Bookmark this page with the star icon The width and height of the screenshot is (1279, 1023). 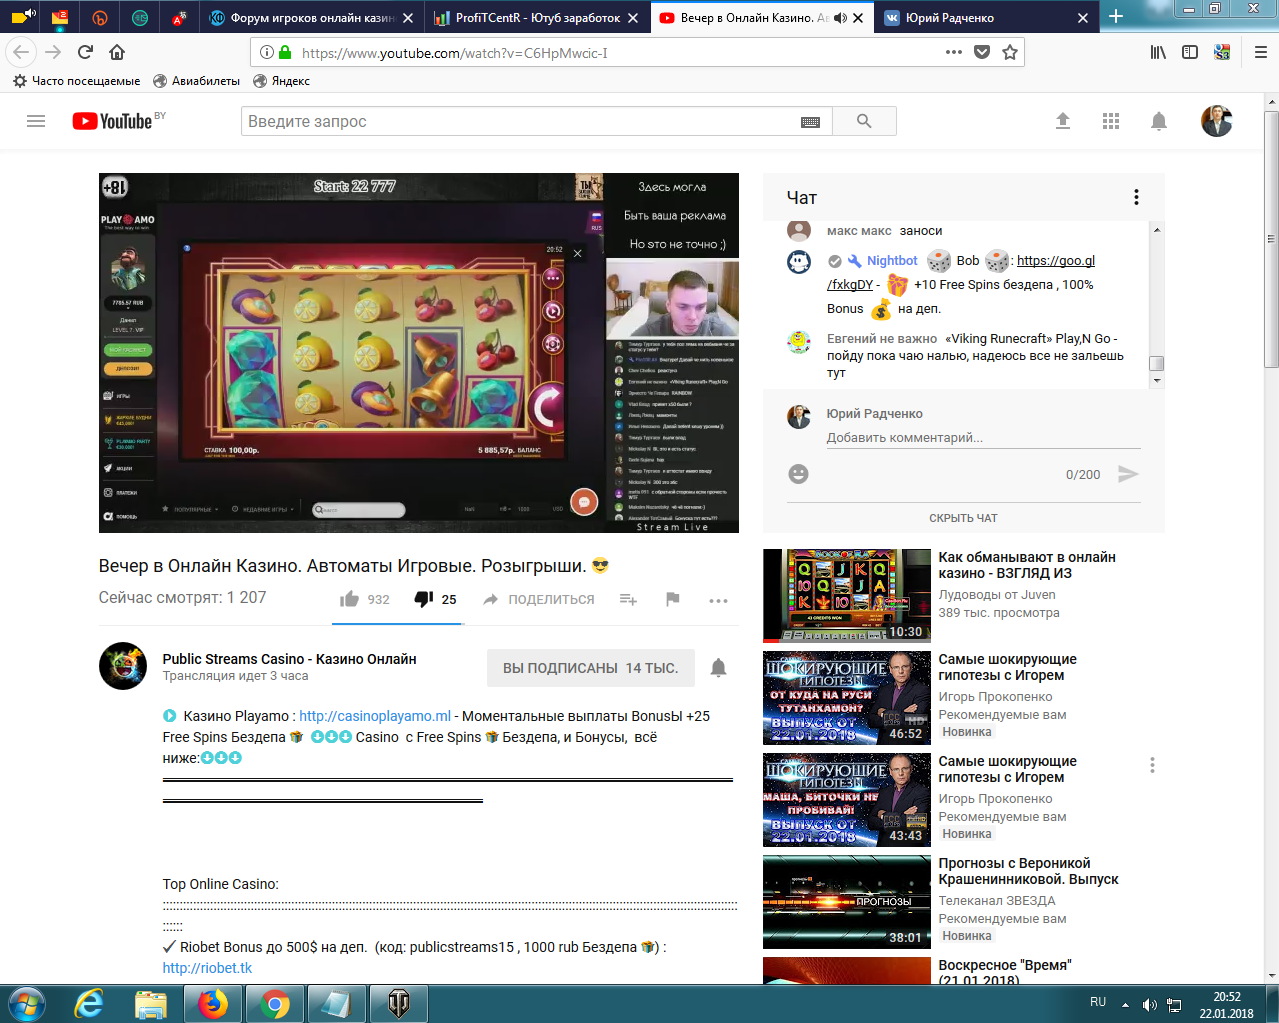tap(1010, 52)
